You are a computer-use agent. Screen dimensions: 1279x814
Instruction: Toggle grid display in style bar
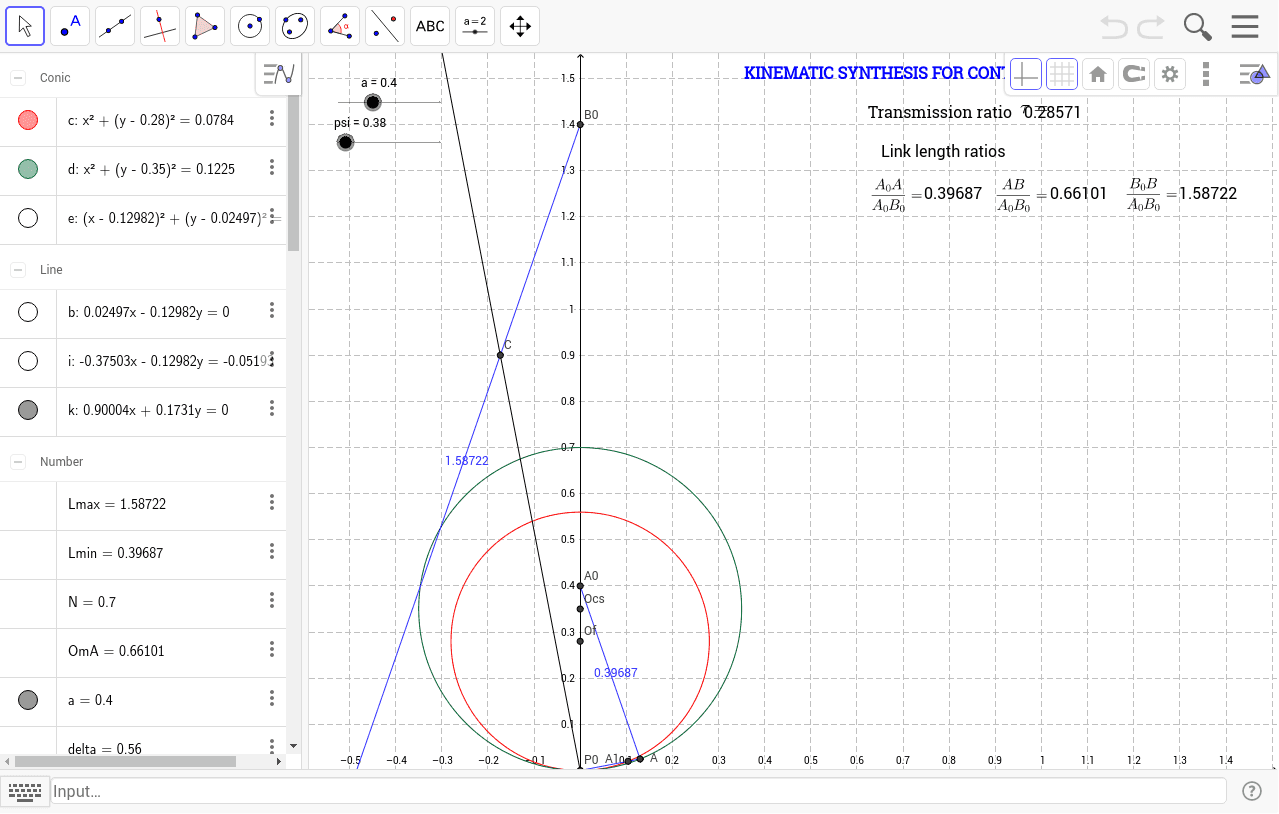1062,74
